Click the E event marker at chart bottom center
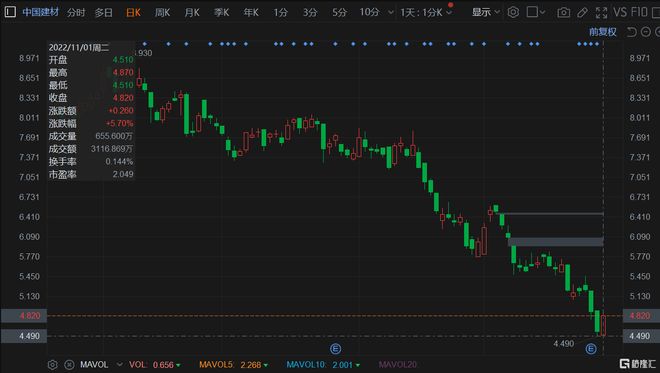660x373 pixels. click(x=335, y=349)
